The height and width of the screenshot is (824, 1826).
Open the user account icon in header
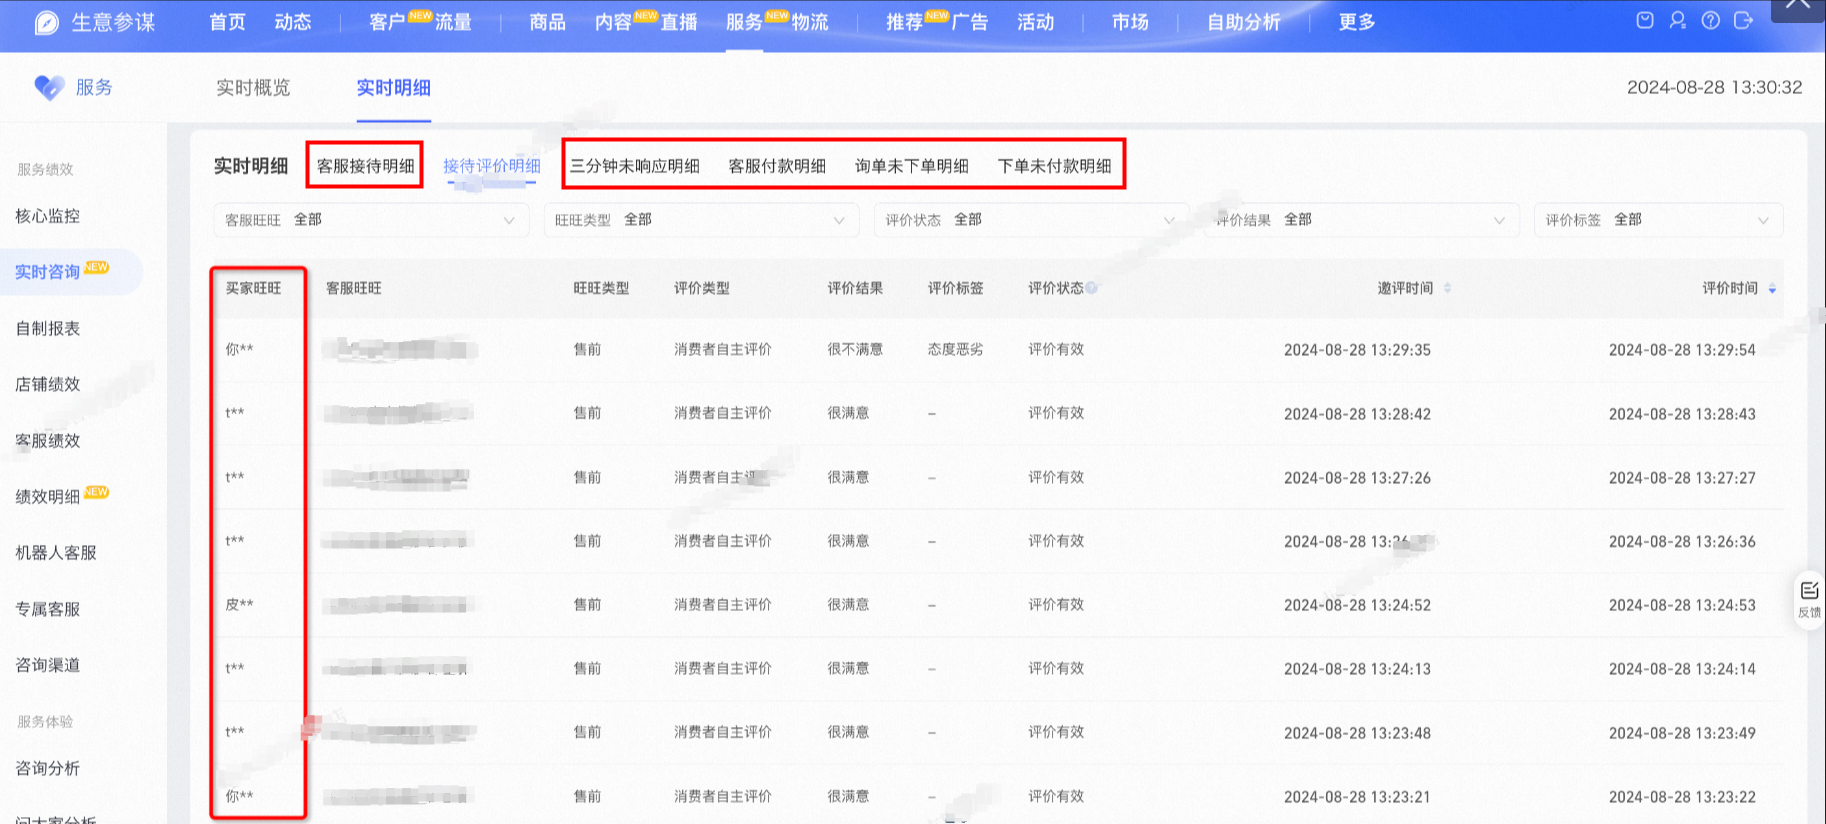[x=1678, y=20]
